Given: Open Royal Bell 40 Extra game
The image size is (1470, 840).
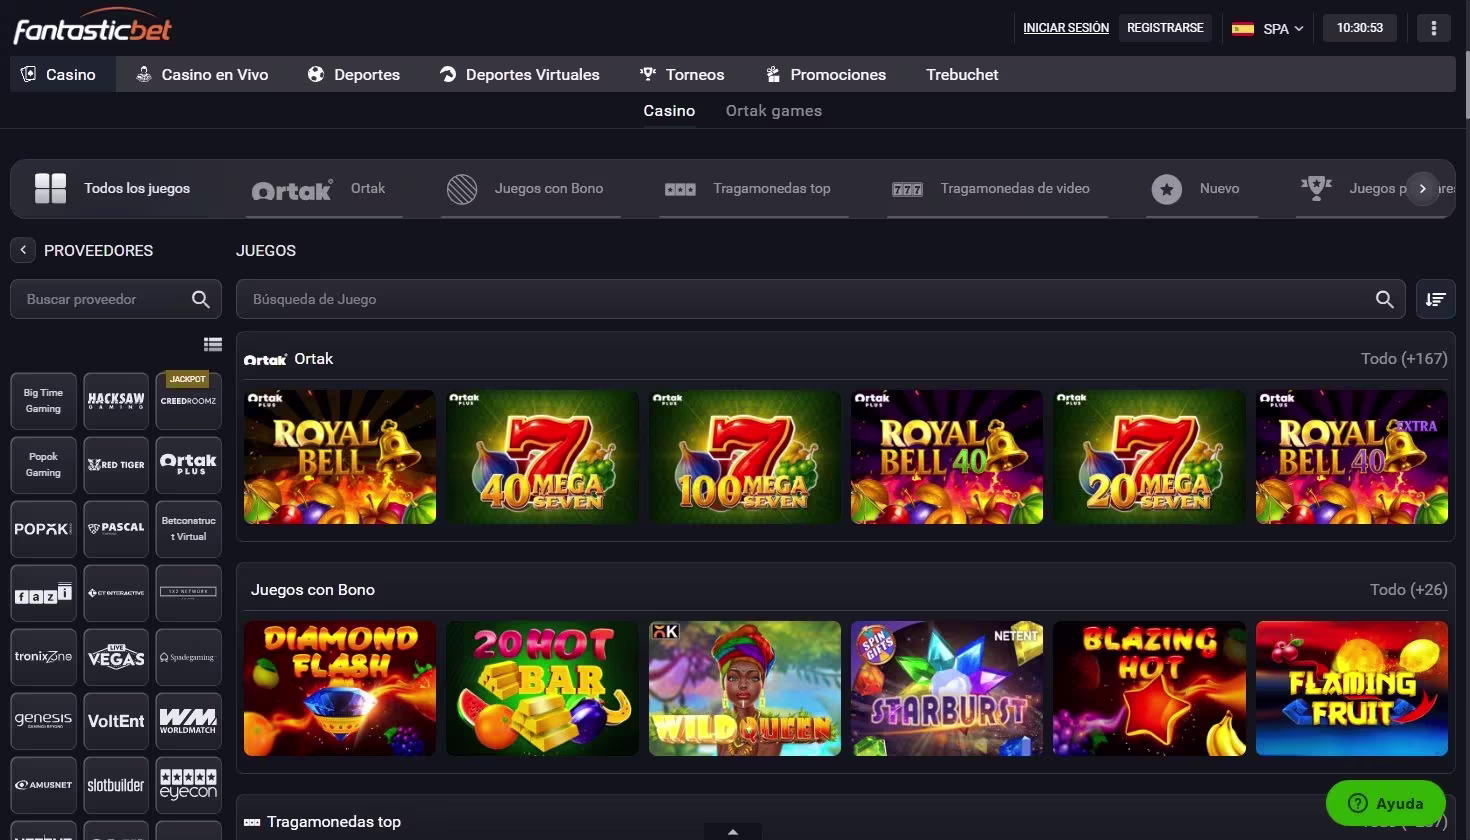Looking at the screenshot, I should (x=1352, y=457).
